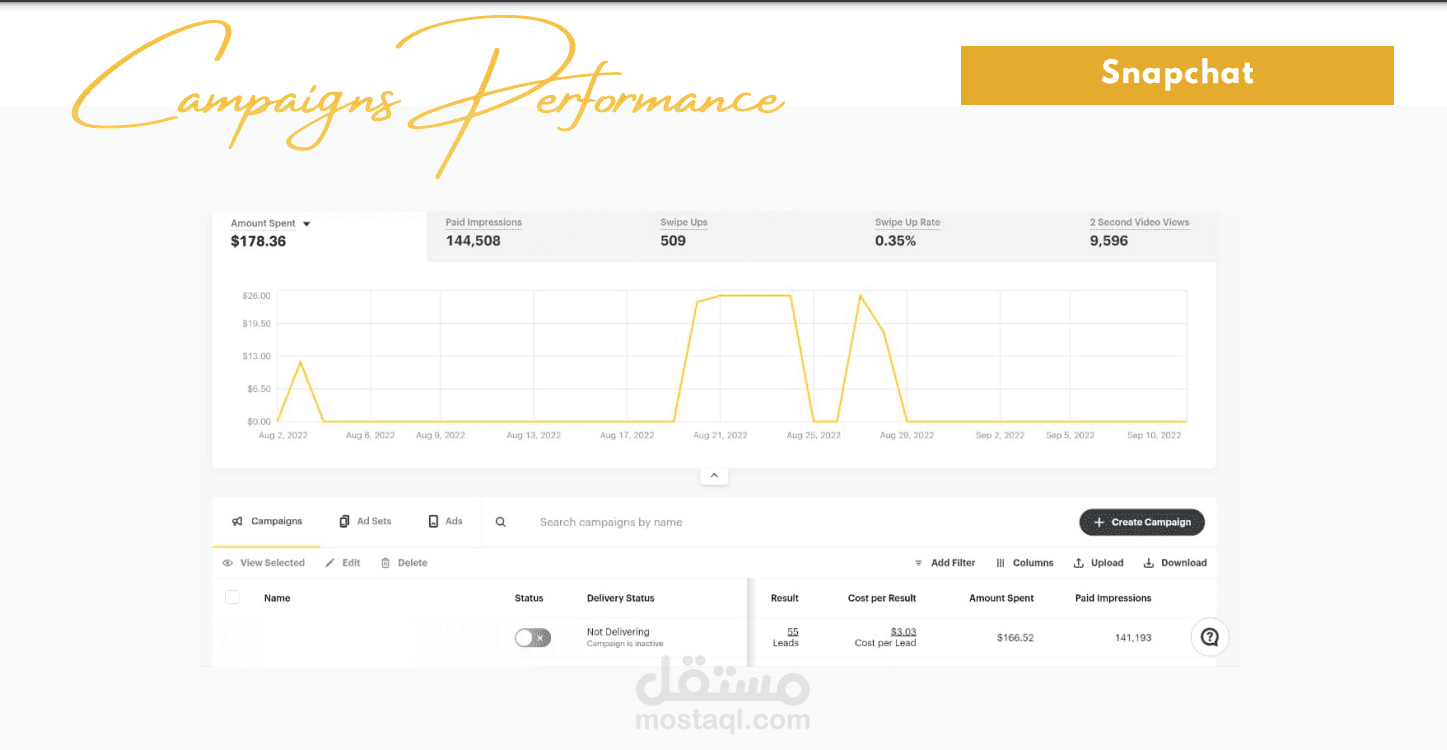The width and height of the screenshot is (1447, 750).
Task: Open the help question mark button
Action: pos(1210,637)
